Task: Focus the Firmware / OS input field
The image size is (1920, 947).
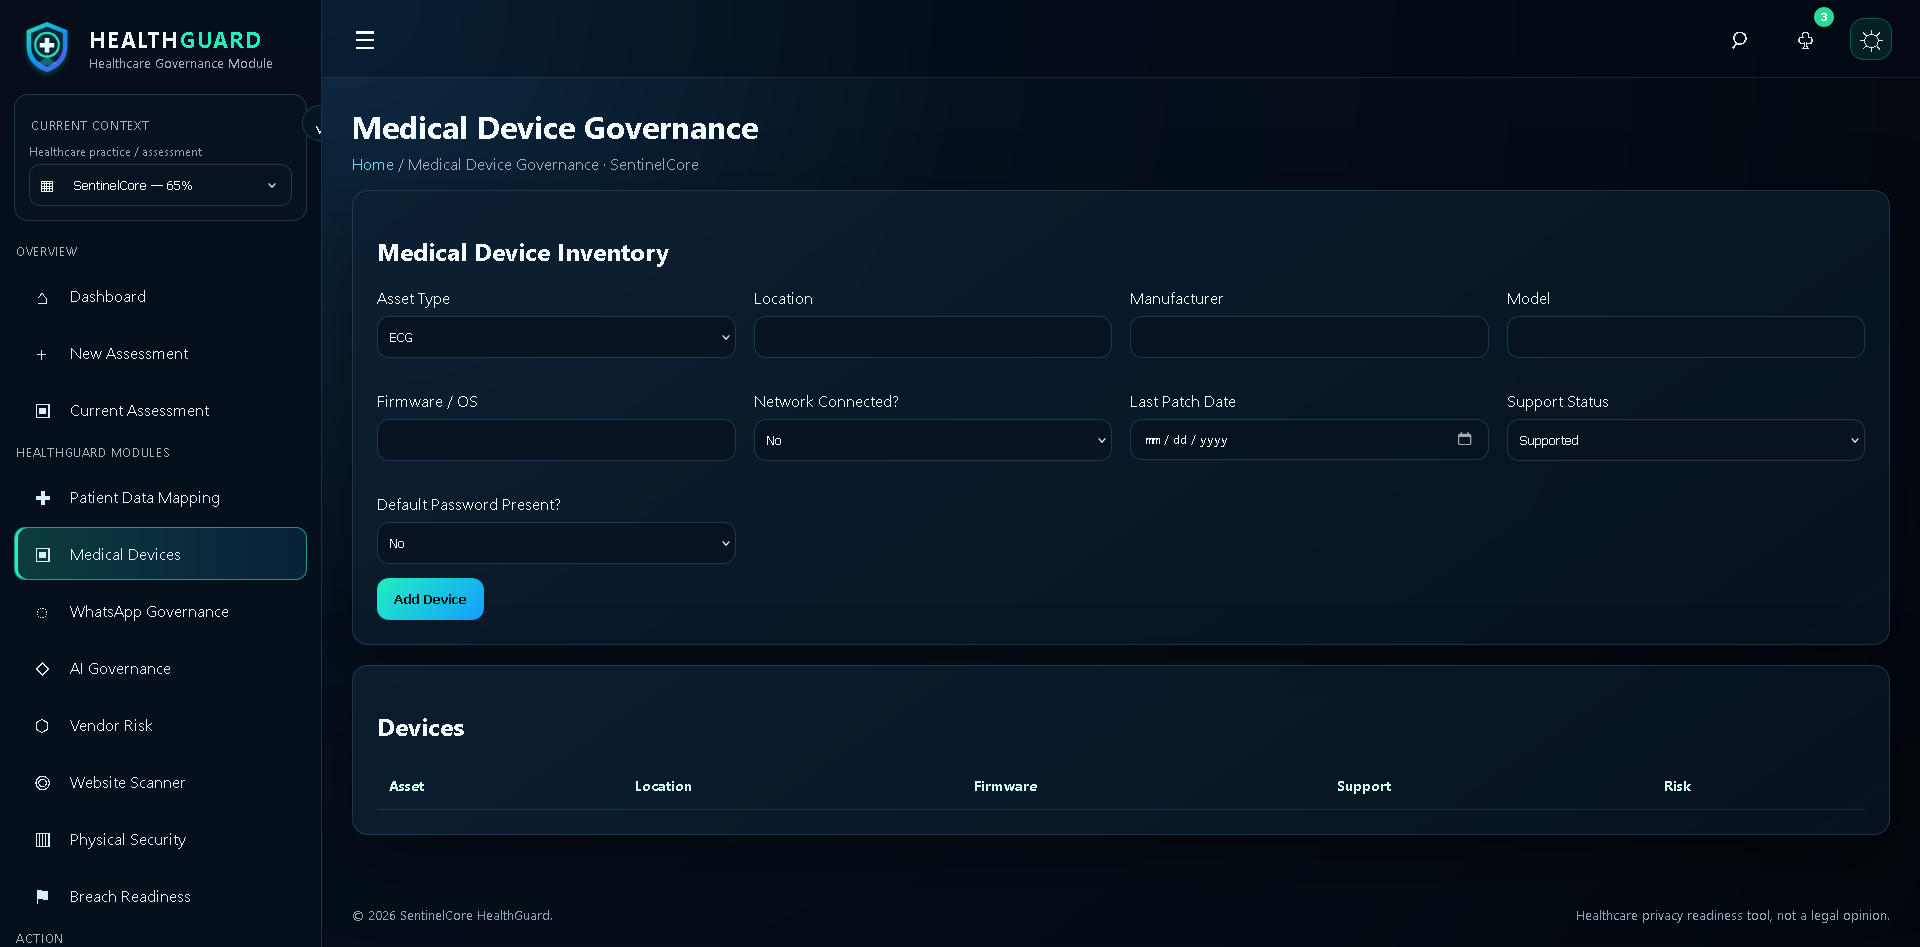Action: 556,440
